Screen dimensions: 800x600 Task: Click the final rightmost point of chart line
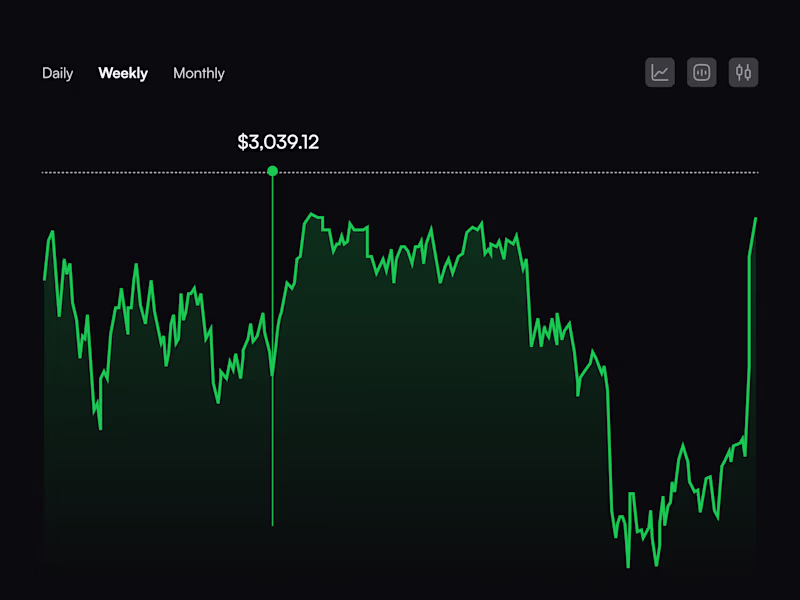[x=756, y=218]
